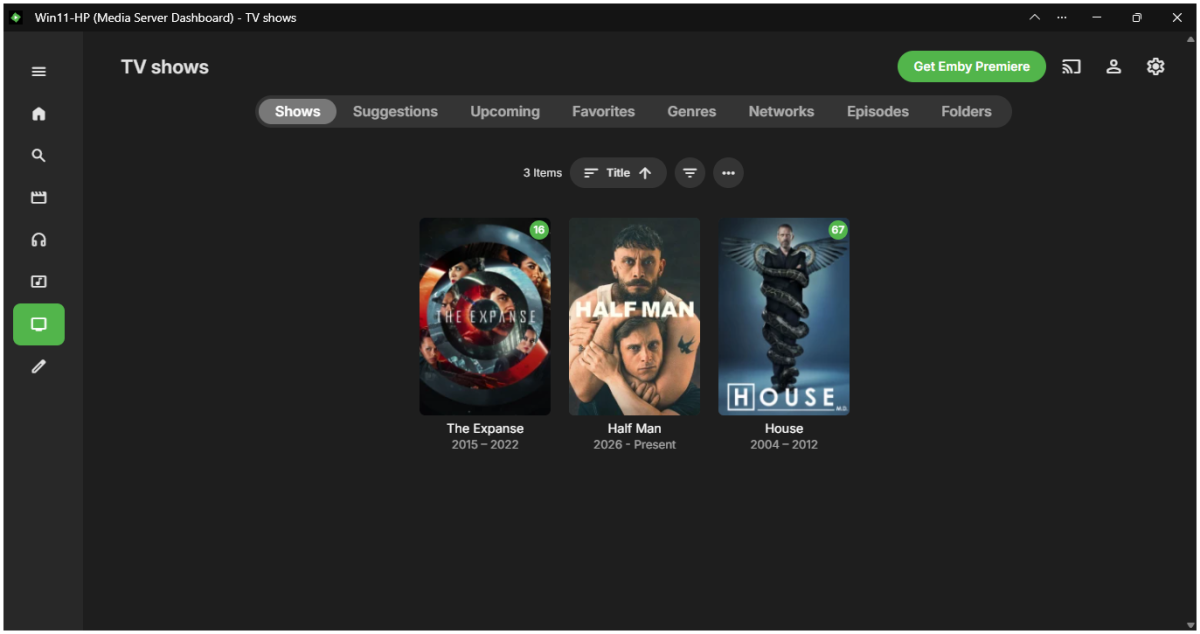This screenshot has height=634, width=1200.
Task: Switch to the Shows tab
Action: (298, 112)
